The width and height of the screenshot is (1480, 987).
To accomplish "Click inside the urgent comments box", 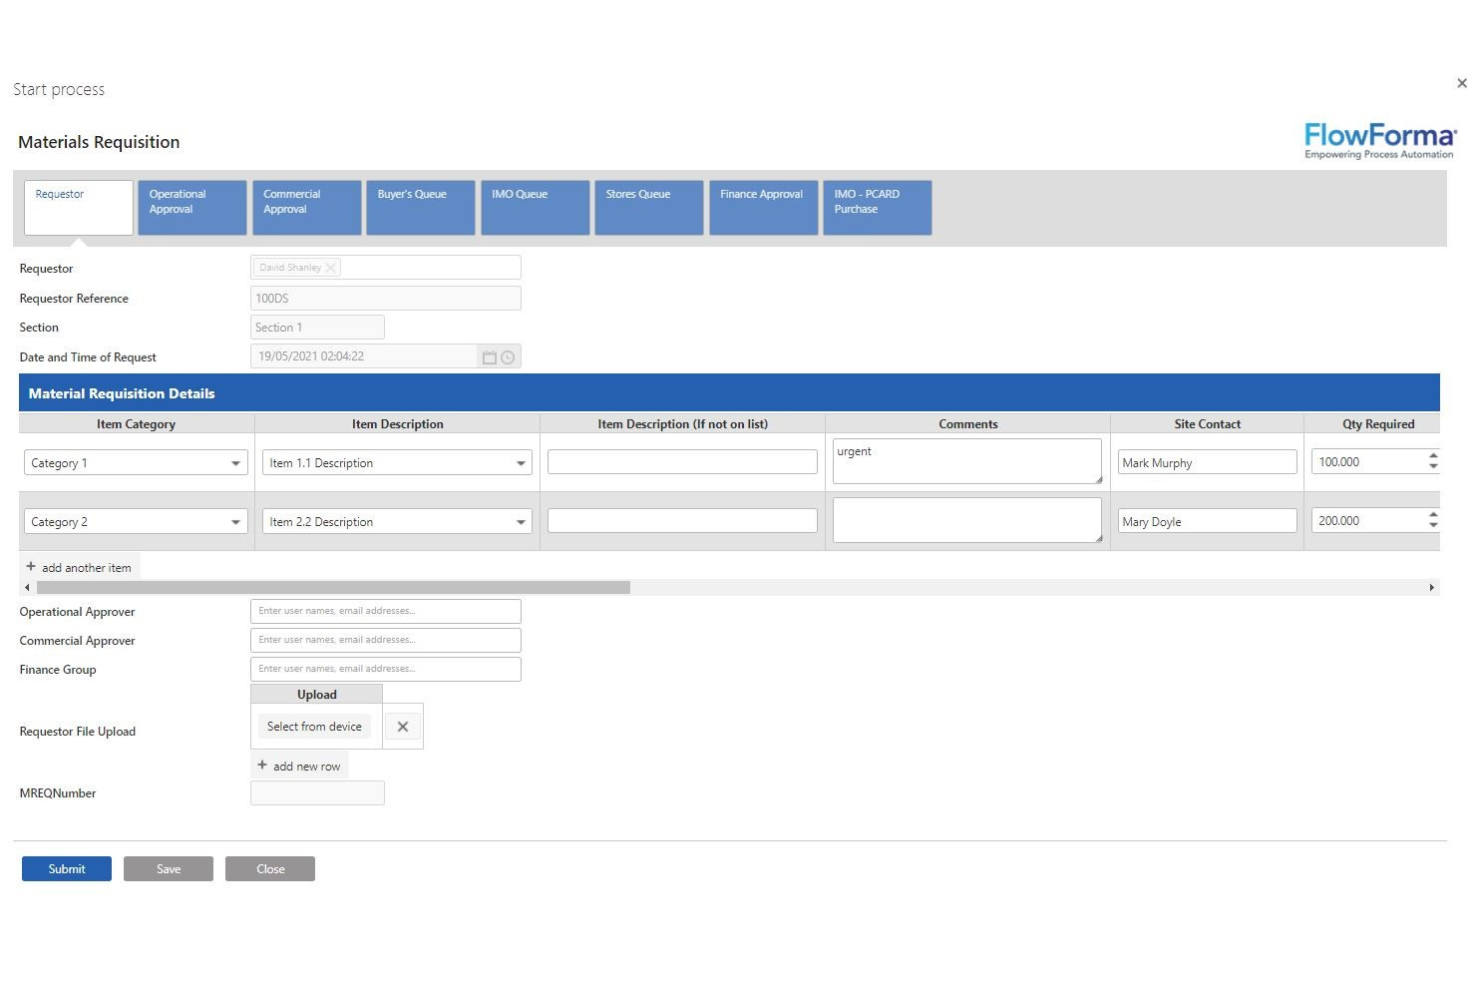I will tap(967, 461).
